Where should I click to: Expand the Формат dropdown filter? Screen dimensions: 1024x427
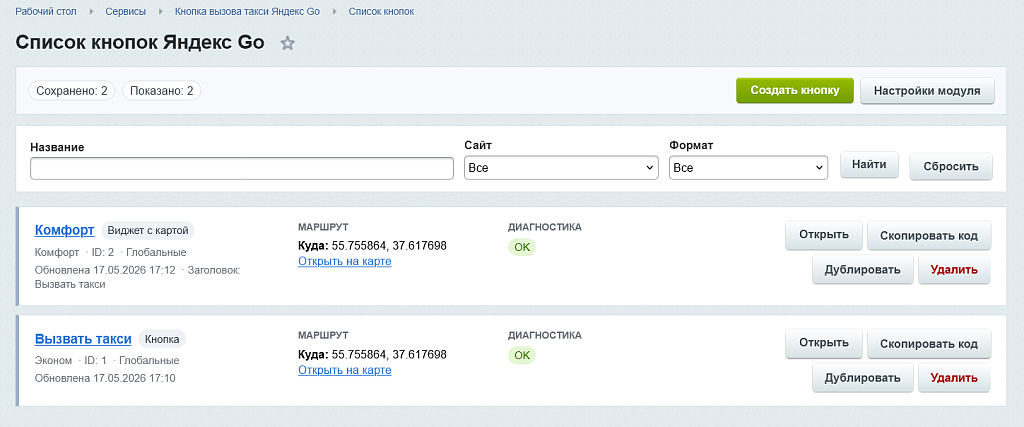748,168
